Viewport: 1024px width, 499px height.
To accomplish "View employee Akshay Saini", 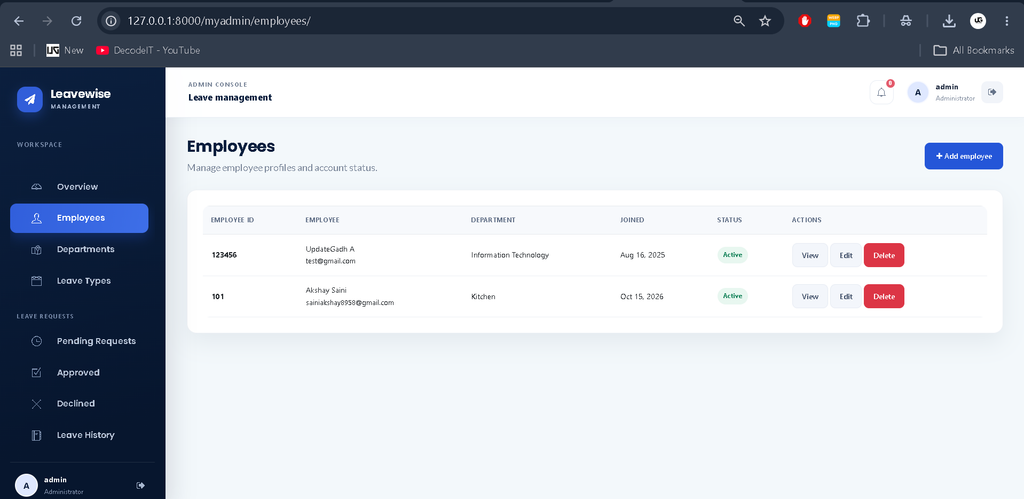I will pyautogui.click(x=810, y=297).
